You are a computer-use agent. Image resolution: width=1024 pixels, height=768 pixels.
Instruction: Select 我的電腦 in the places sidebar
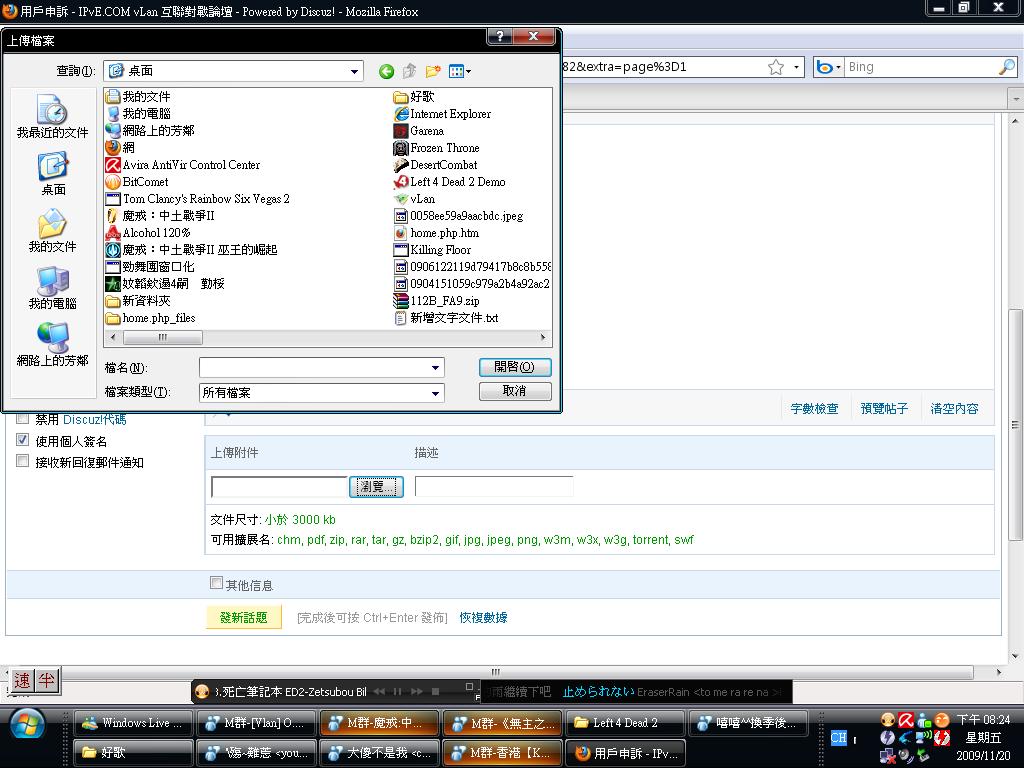52,287
